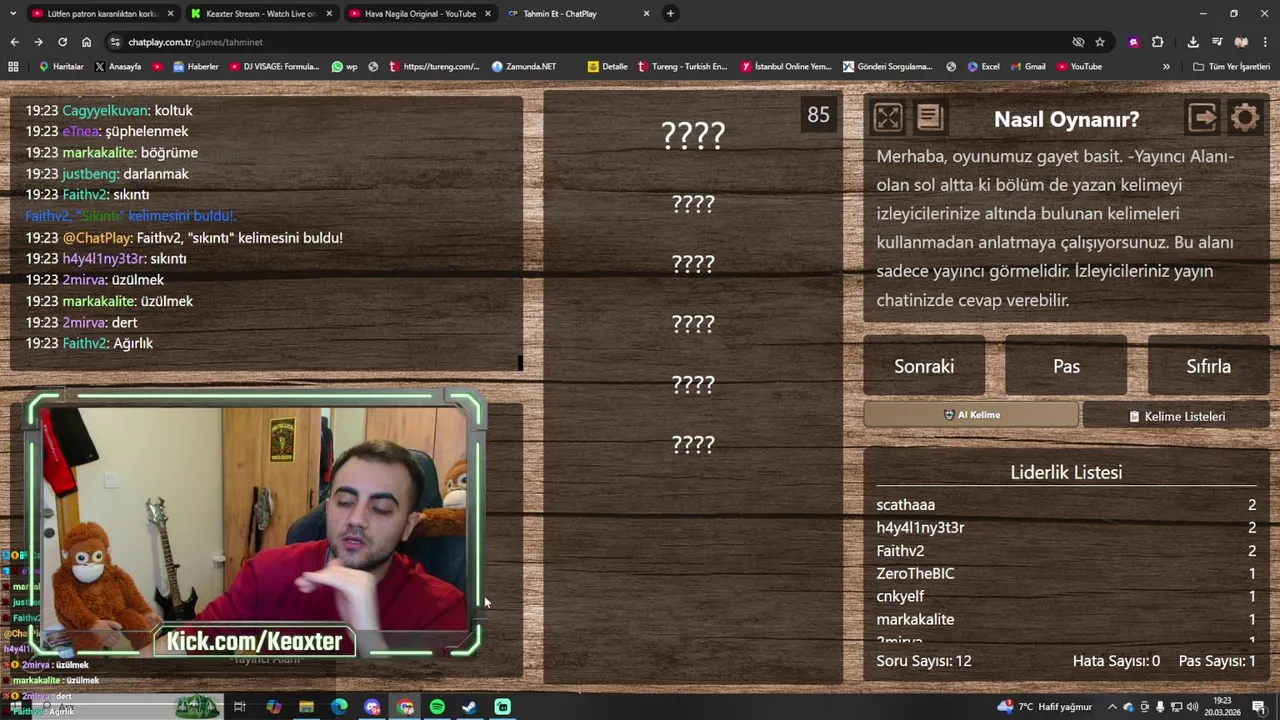Open the wp WhatsApp bookmark
This screenshot has height=720, width=1280.
point(345,67)
